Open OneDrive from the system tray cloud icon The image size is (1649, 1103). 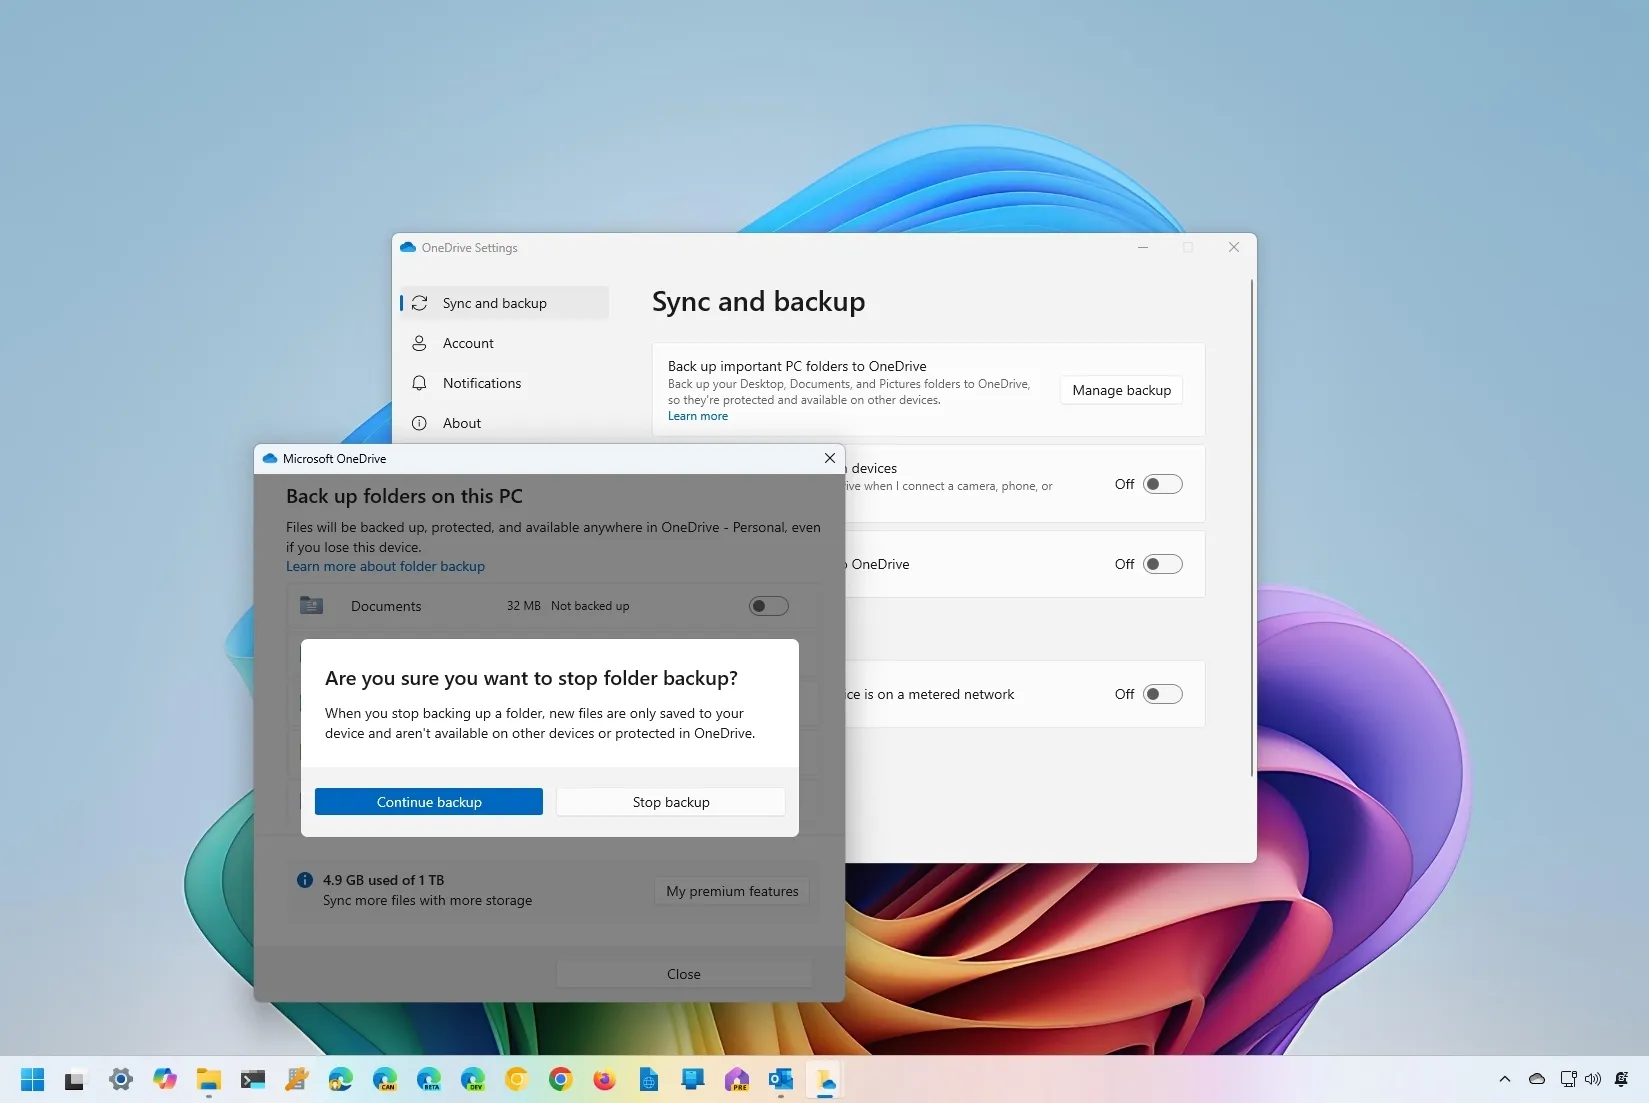(x=1537, y=1080)
